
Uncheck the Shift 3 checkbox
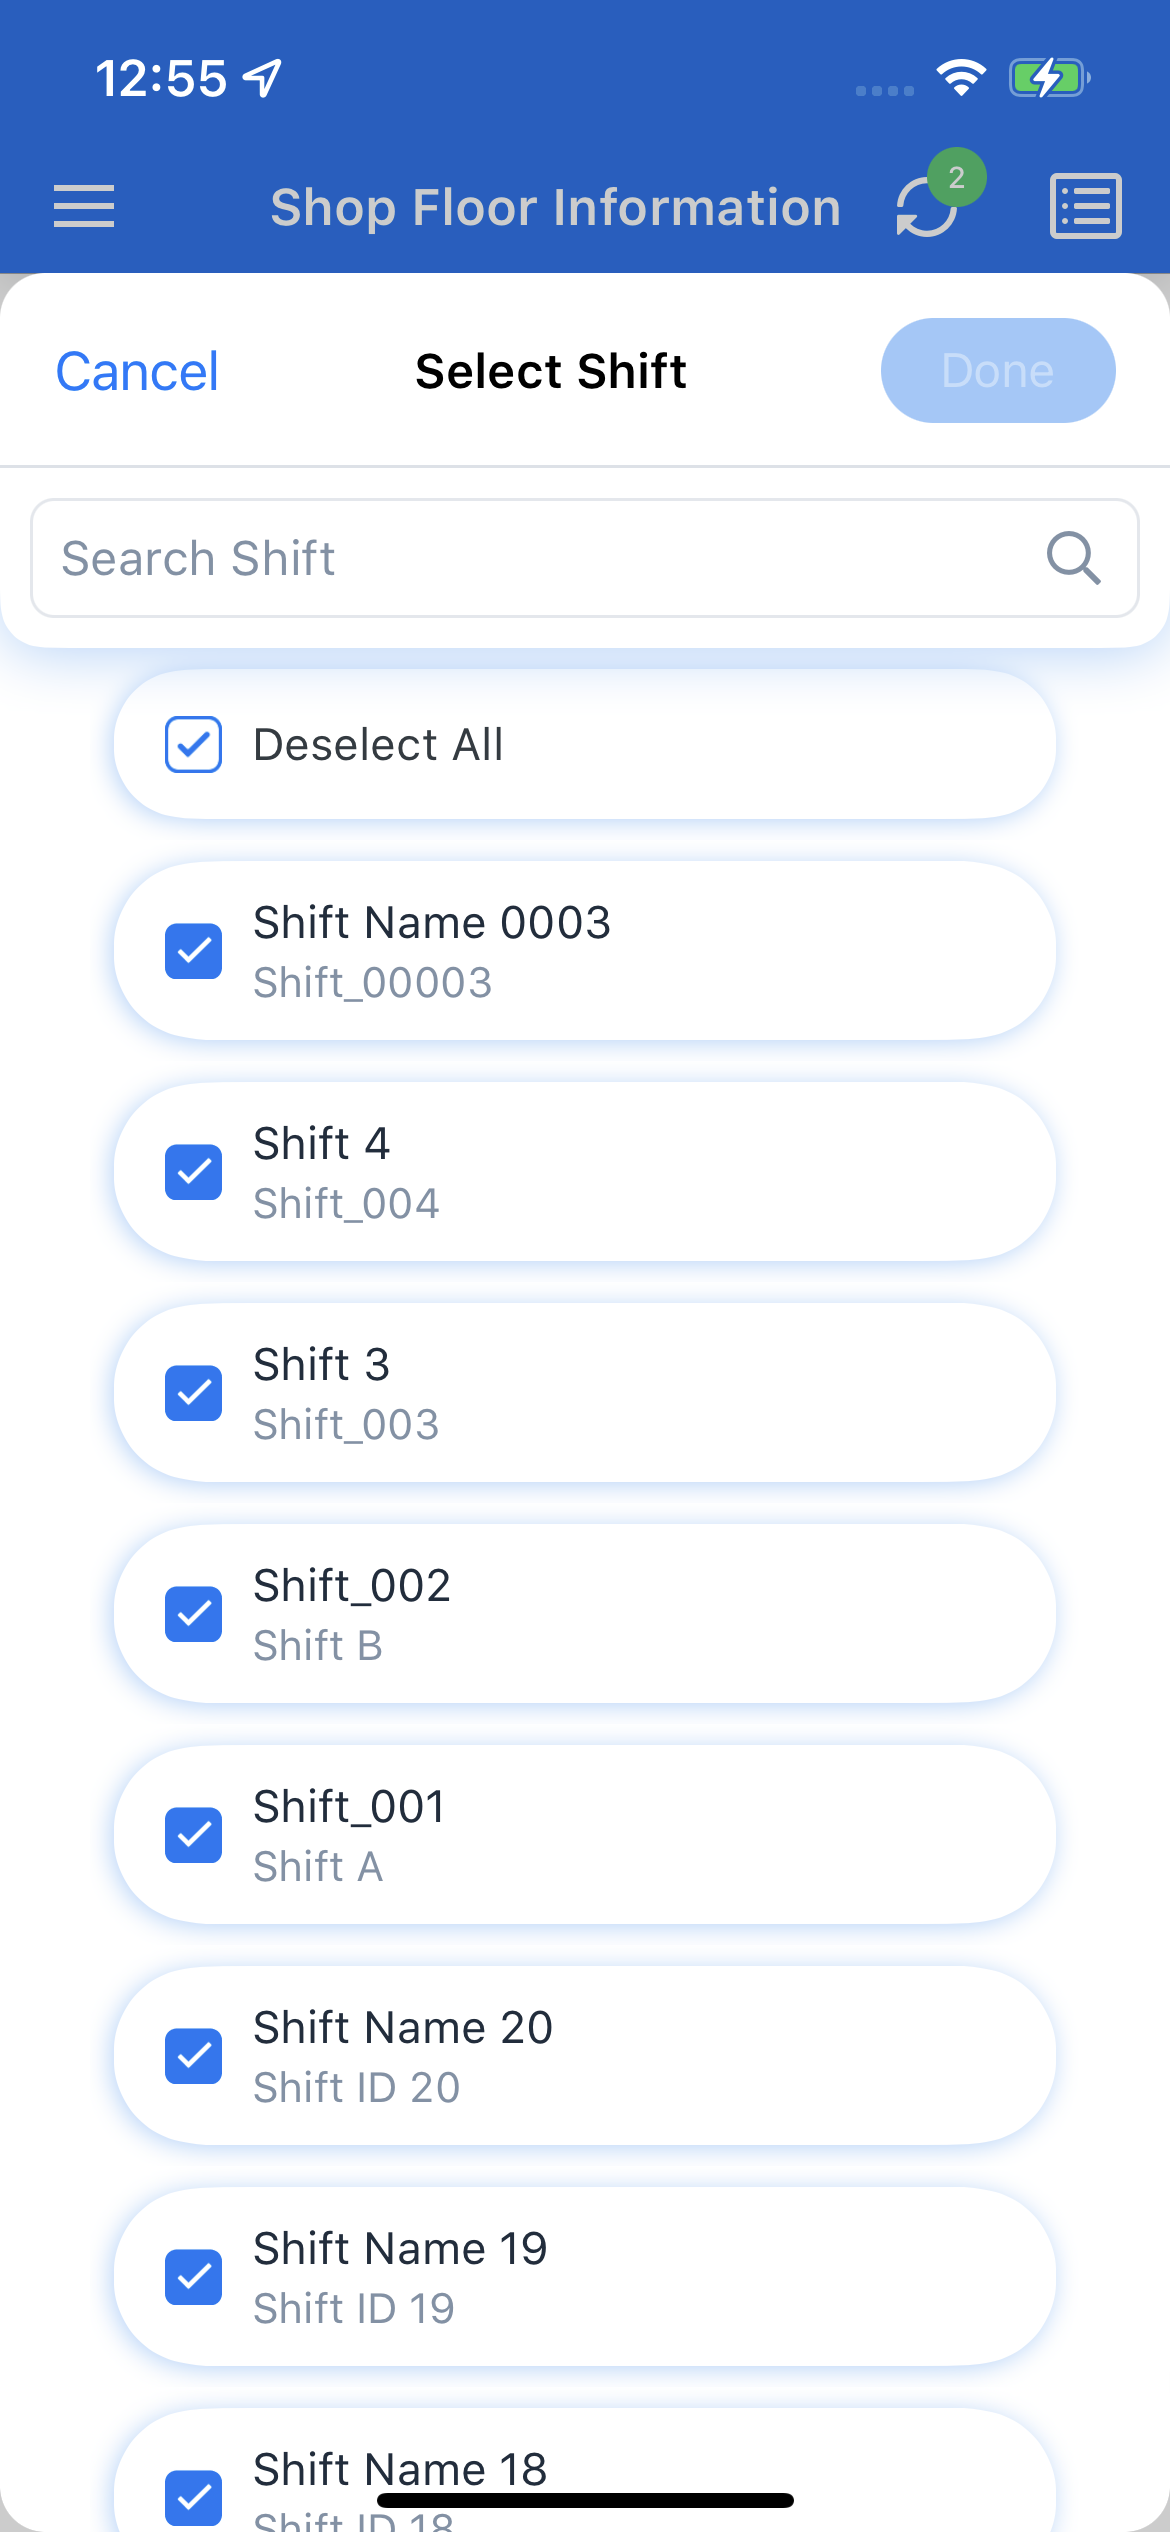(193, 1393)
